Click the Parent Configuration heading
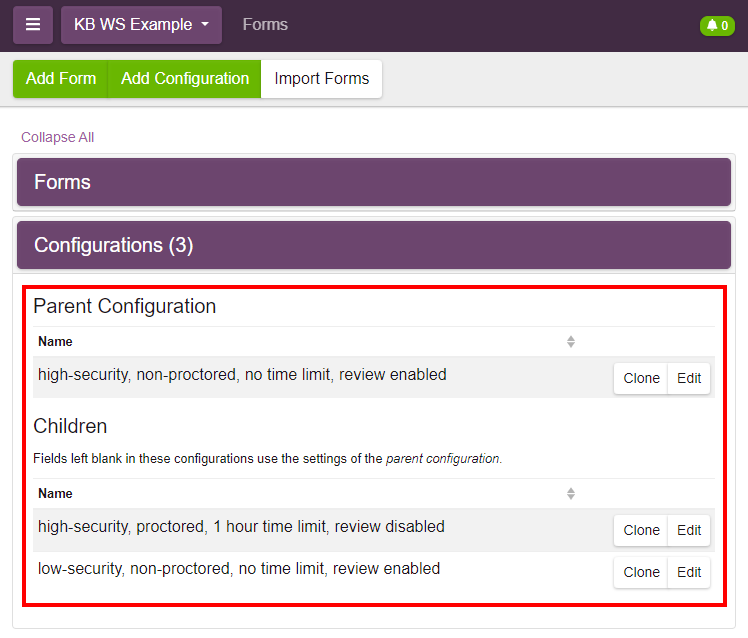 point(125,306)
